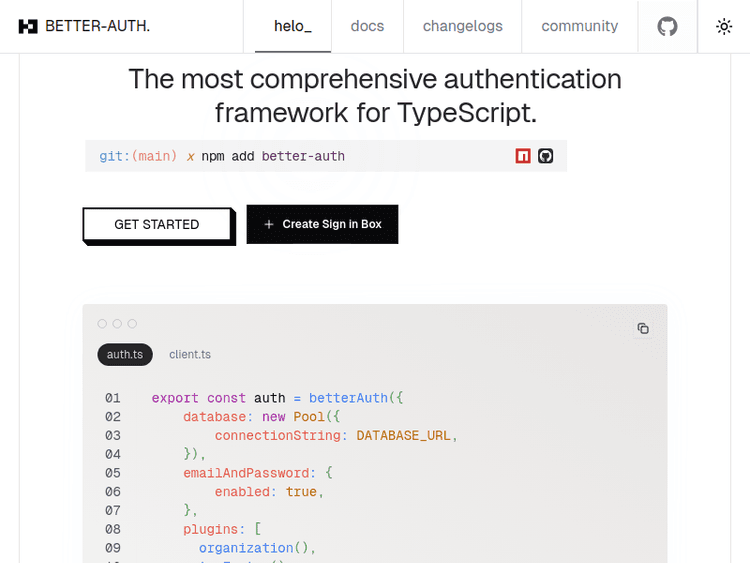Click the Create Sign in Box button
The image size is (750, 563).
point(322,224)
